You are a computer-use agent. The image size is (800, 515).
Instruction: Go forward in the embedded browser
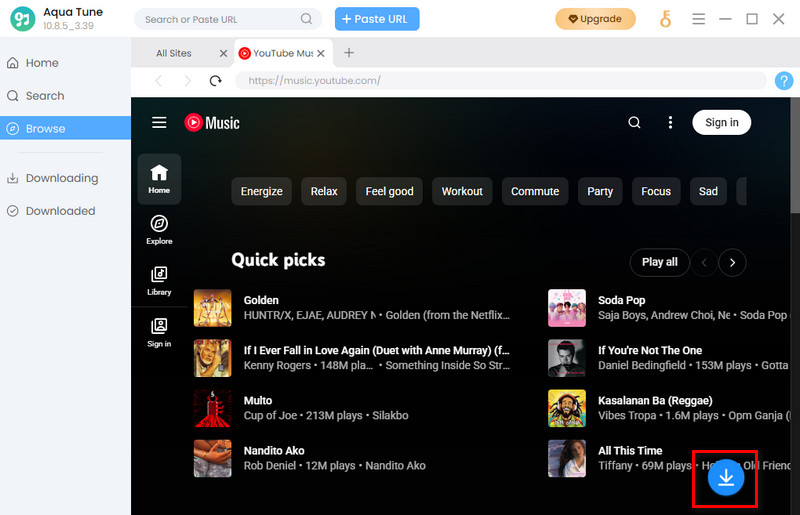[187, 81]
